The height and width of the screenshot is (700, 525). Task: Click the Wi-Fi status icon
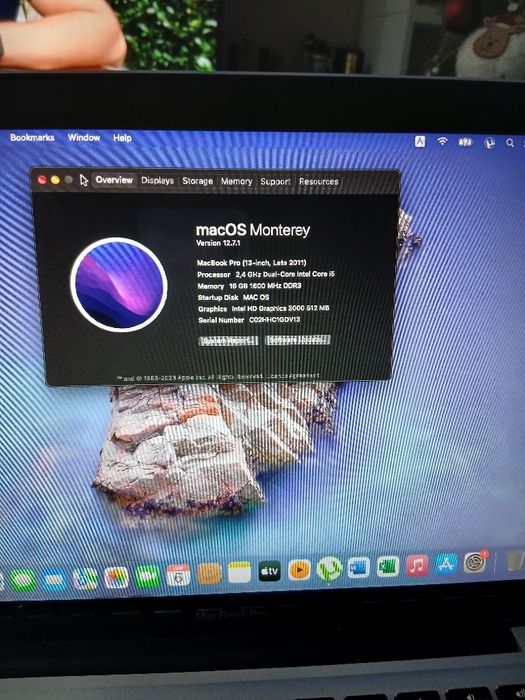click(442, 142)
